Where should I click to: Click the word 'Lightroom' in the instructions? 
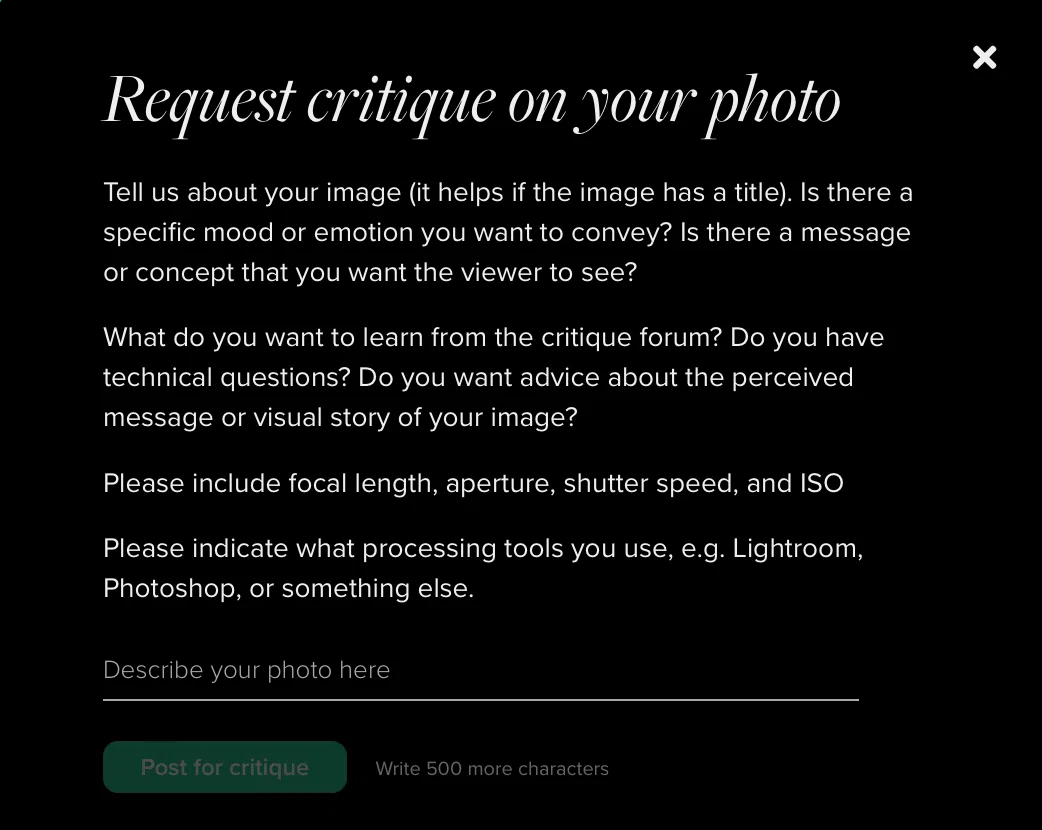pyautogui.click(x=797, y=549)
